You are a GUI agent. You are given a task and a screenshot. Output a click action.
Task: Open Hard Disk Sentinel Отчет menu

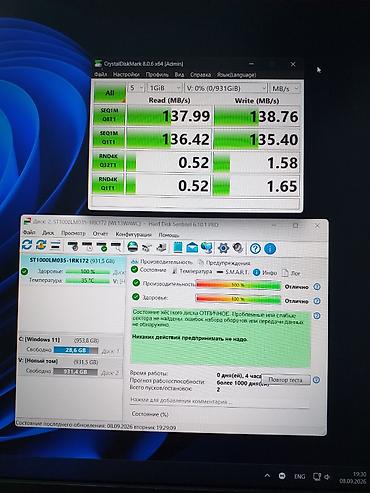[100, 234]
